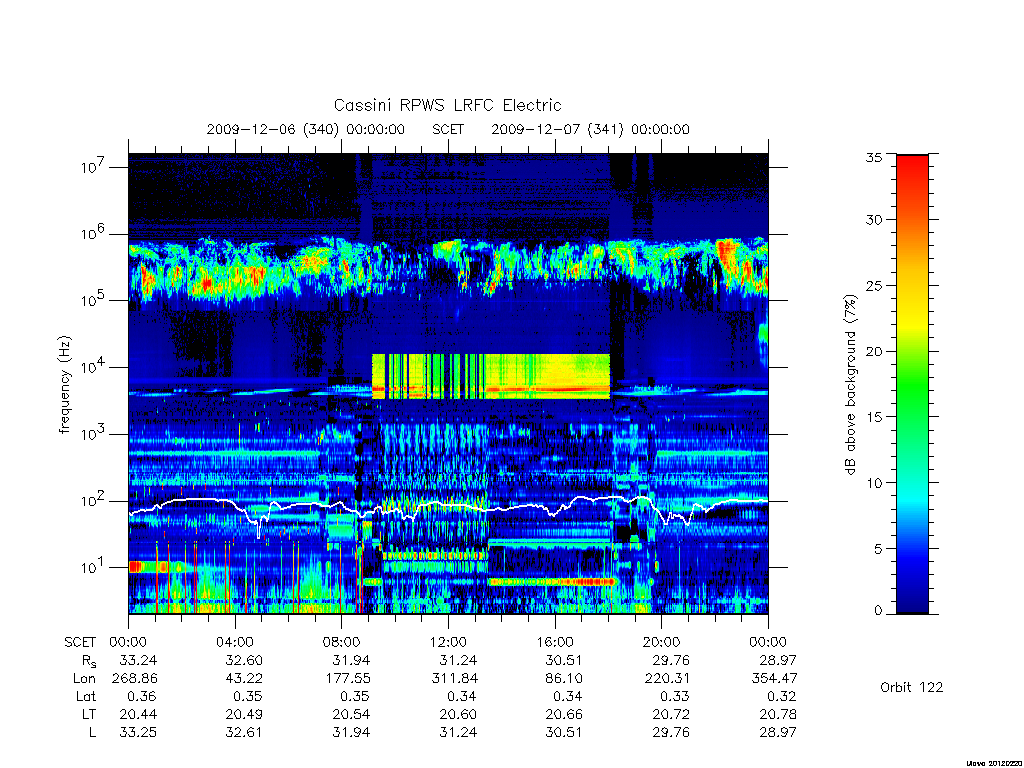The height and width of the screenshot is (768, 1024).
Task: Click the color bar value 5
Action: pyautogui.click(x=878, y=549)
